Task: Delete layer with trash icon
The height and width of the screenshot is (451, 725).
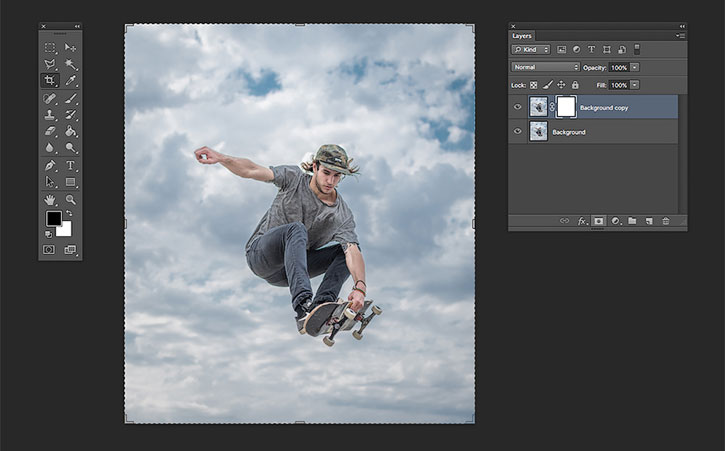Action: click(x=666, y=221)
